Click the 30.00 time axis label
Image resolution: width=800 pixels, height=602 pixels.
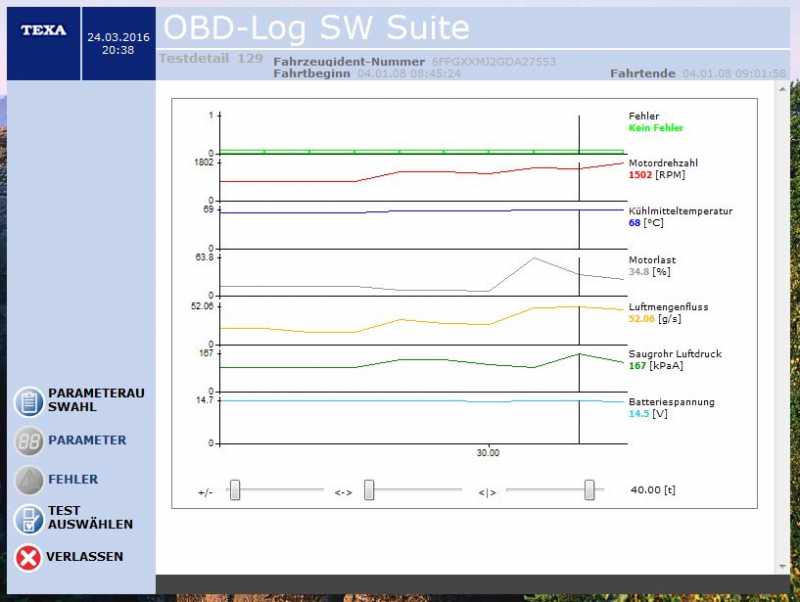(488, 453)
